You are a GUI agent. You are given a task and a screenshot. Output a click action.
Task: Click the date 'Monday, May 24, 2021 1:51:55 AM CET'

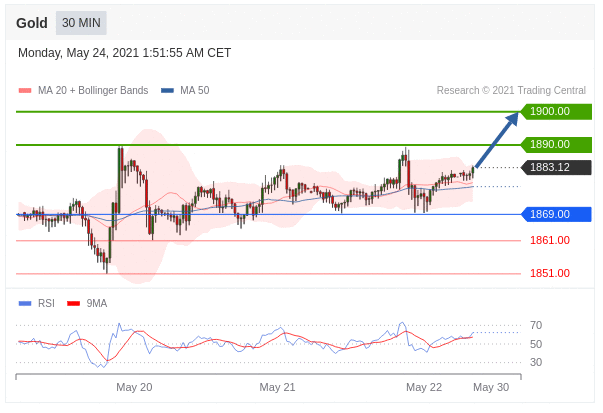point(125,53)
